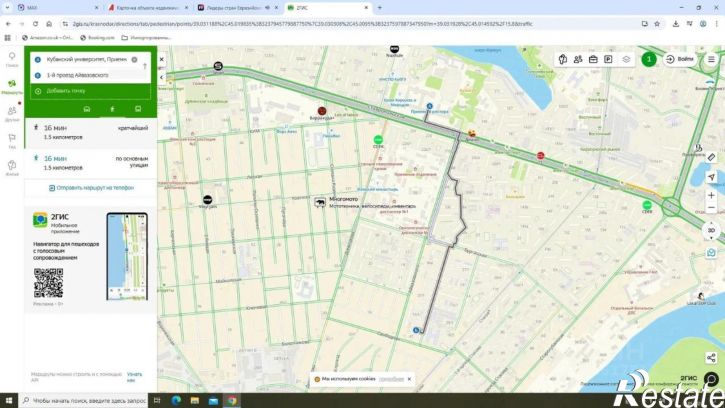Open Microsoft Edge from the taskbar
This screenshot has height=408, width=725.
click(176, 401)
